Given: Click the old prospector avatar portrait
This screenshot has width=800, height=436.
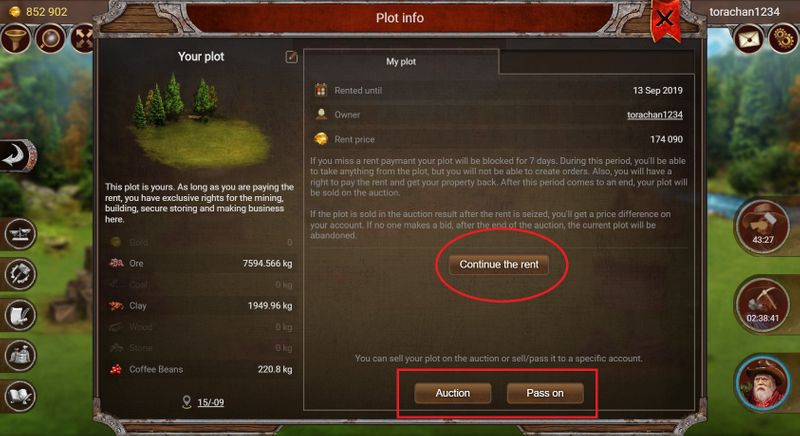Looking at the screenshot, I should click(x=764, y=383).
